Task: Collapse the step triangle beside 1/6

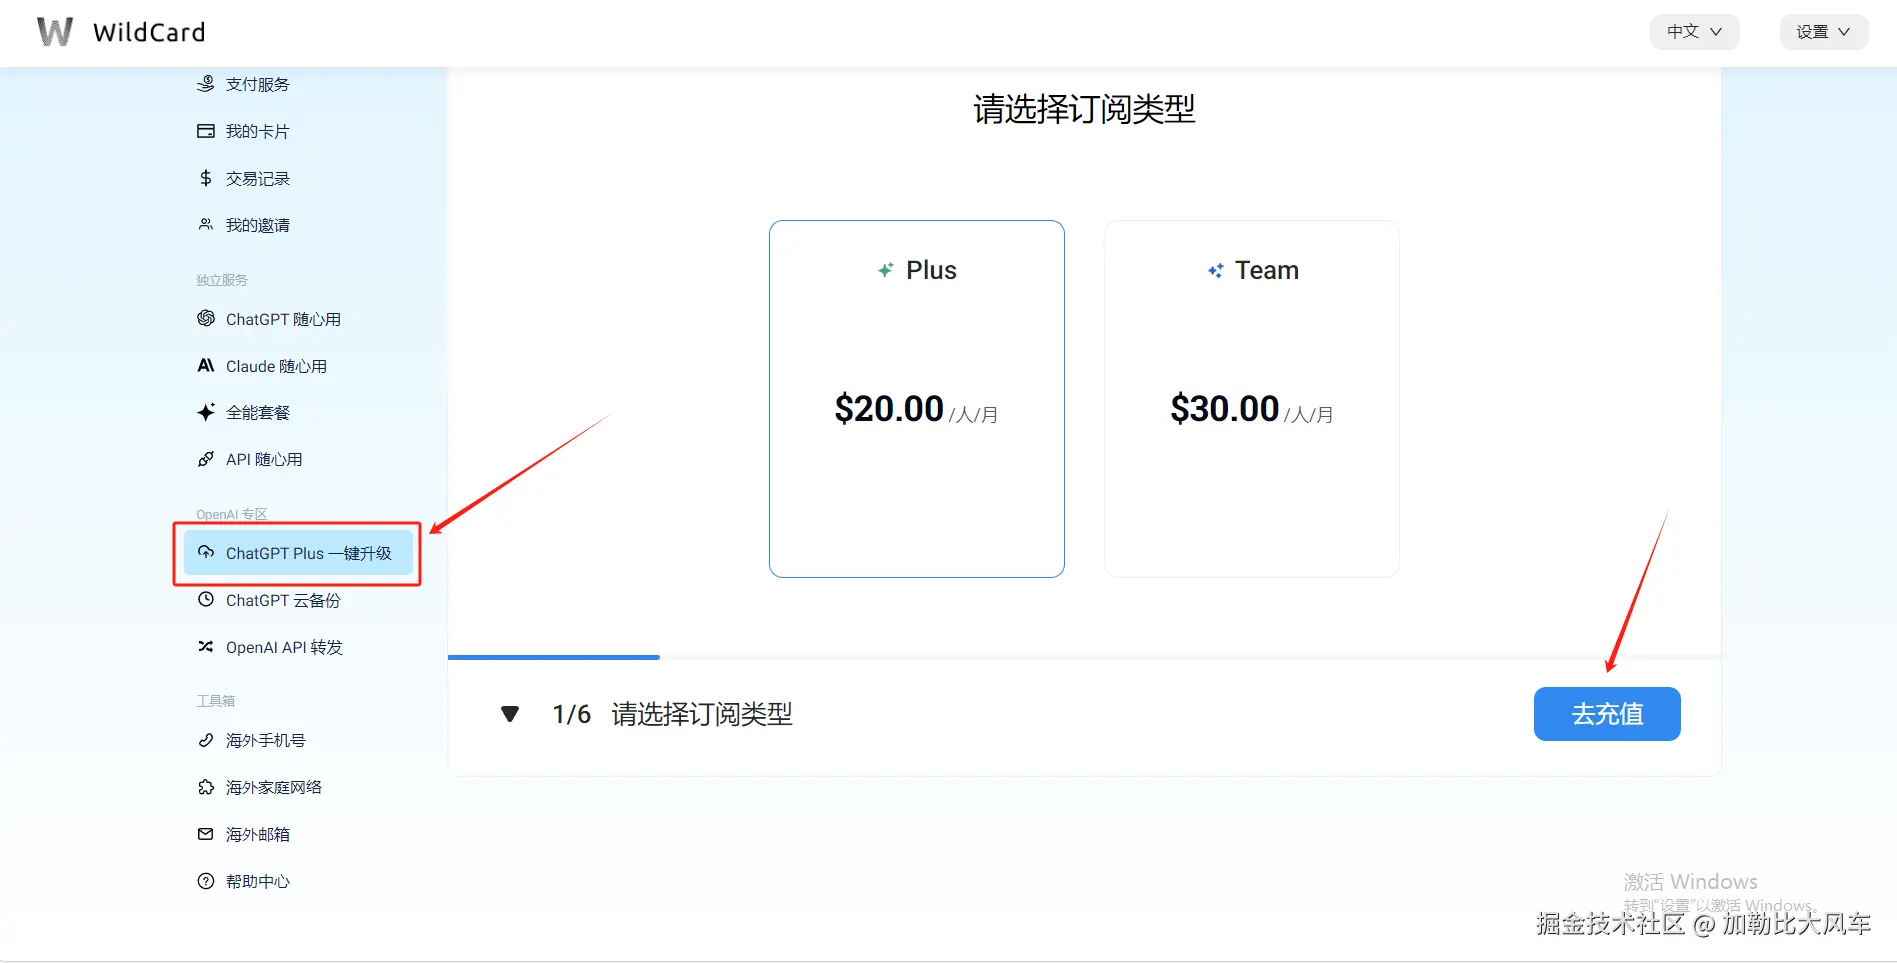Action: tap(510, 714)
